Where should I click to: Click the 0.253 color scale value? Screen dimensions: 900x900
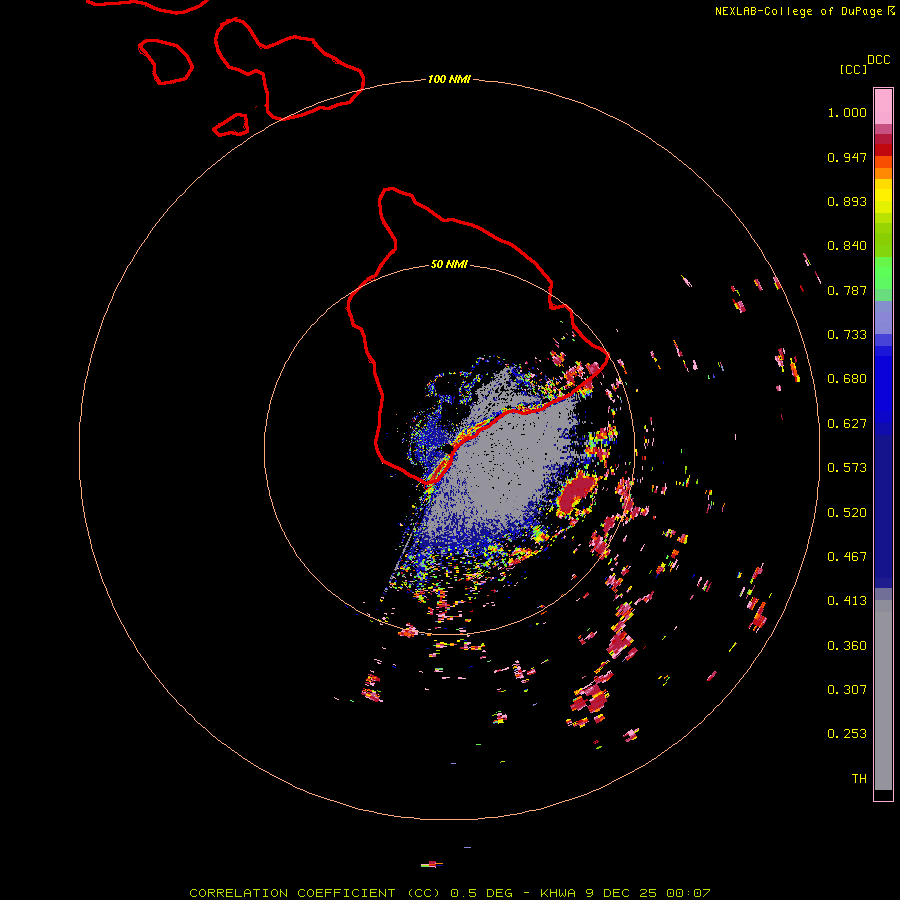point(847,734)
